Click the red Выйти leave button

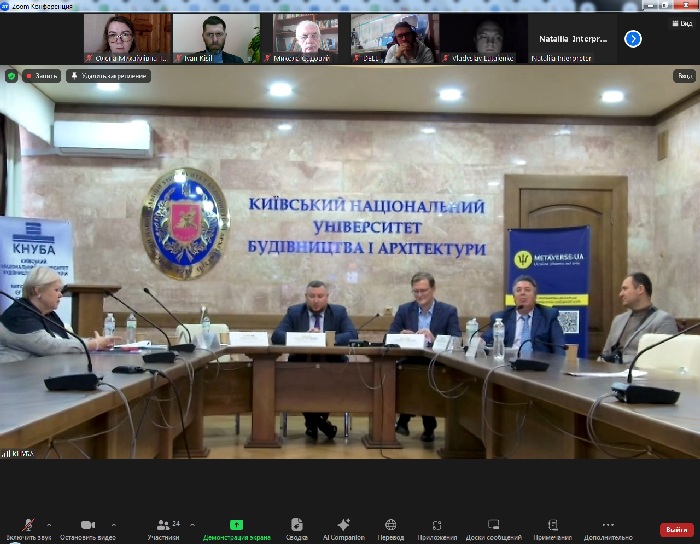676,529
